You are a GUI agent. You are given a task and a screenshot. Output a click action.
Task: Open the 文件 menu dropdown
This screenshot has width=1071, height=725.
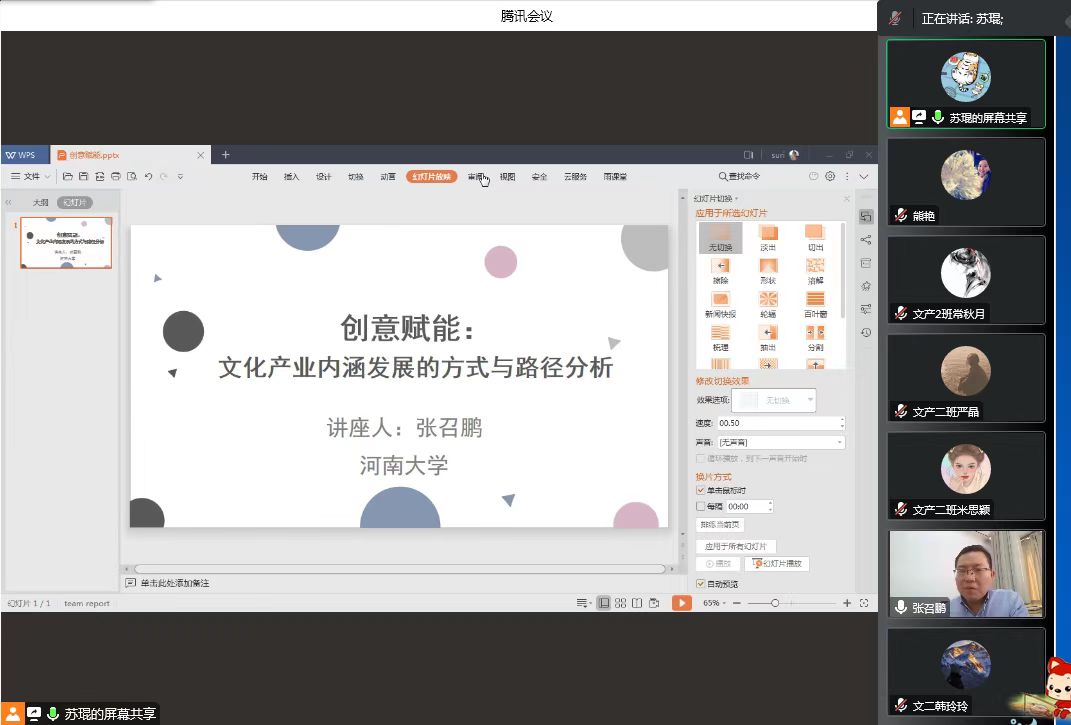[x=36, y=177]
